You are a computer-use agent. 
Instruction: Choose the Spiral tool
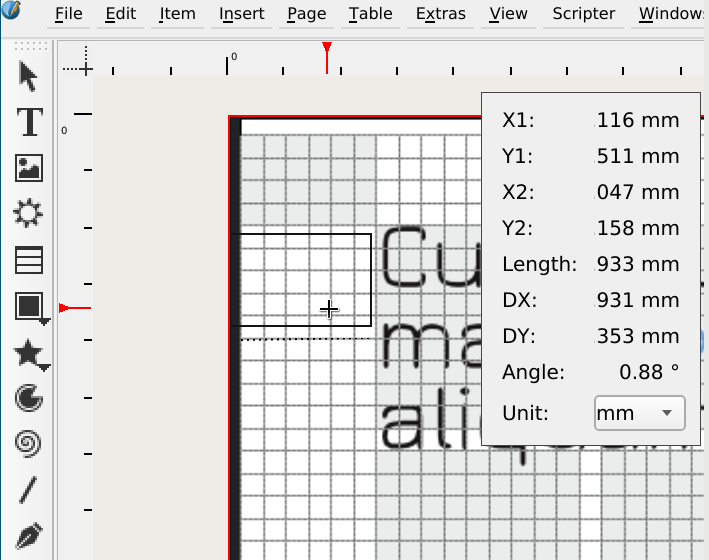click(x=29, y=443)
